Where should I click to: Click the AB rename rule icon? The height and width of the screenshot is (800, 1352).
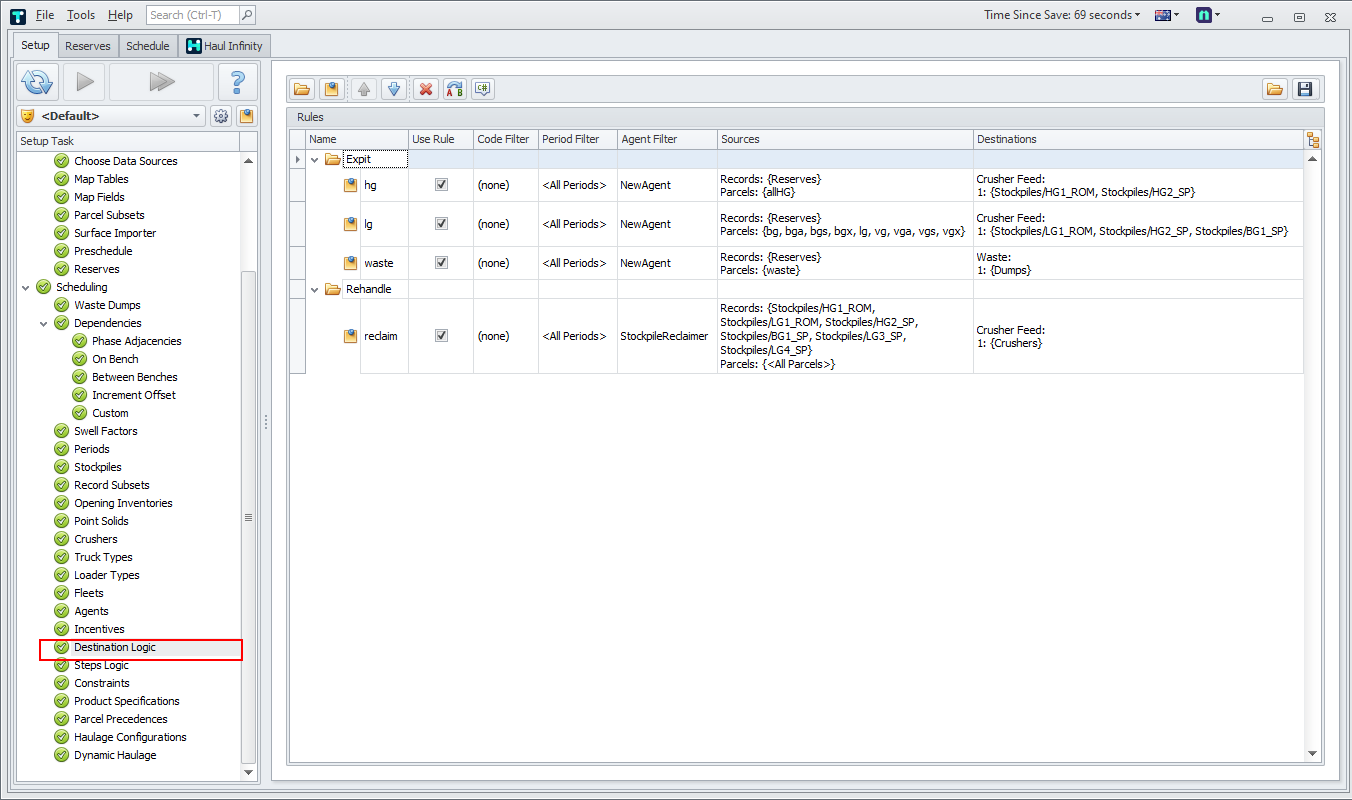455,89
